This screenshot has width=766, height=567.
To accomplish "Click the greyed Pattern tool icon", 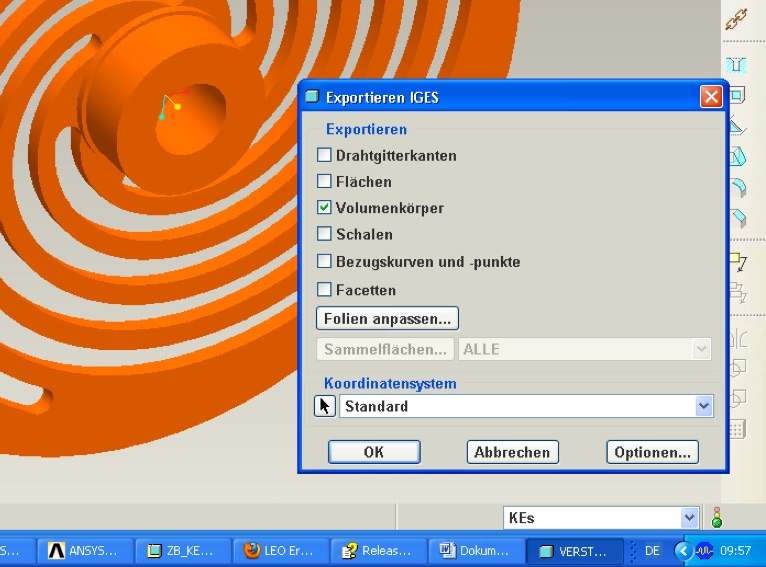I will click(738, 429).
